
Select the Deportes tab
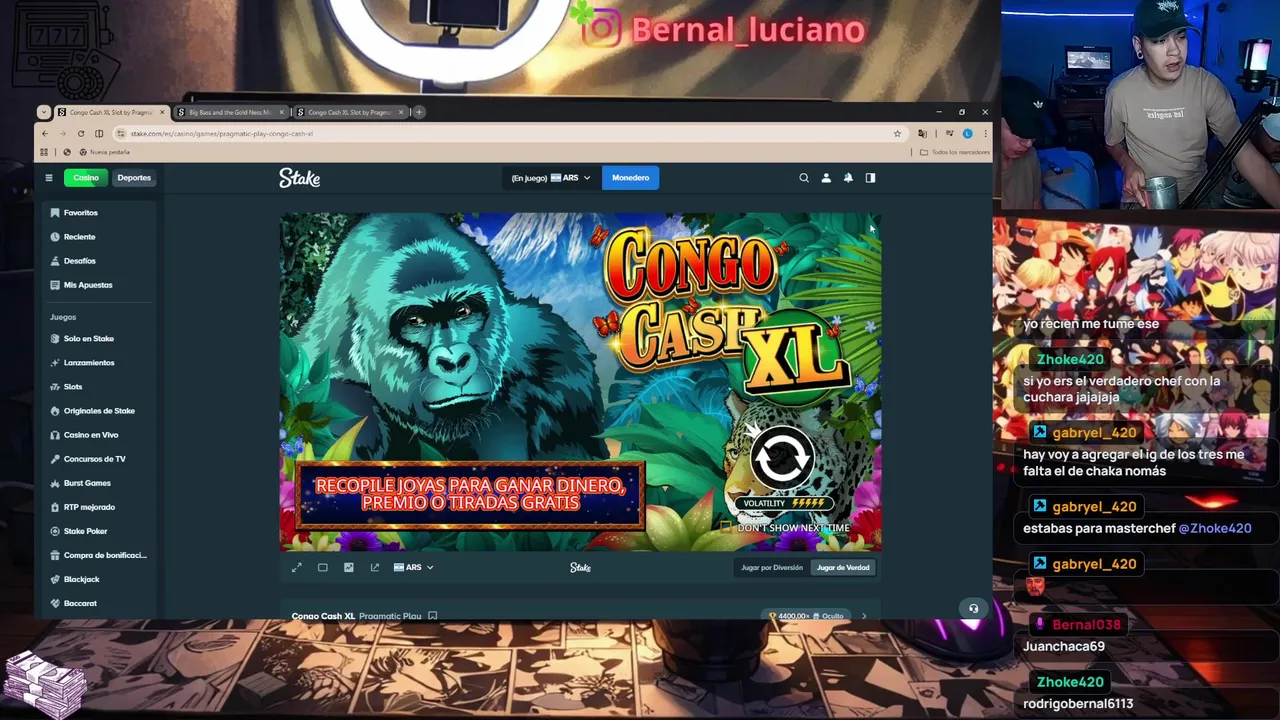(x=134, y=178)
